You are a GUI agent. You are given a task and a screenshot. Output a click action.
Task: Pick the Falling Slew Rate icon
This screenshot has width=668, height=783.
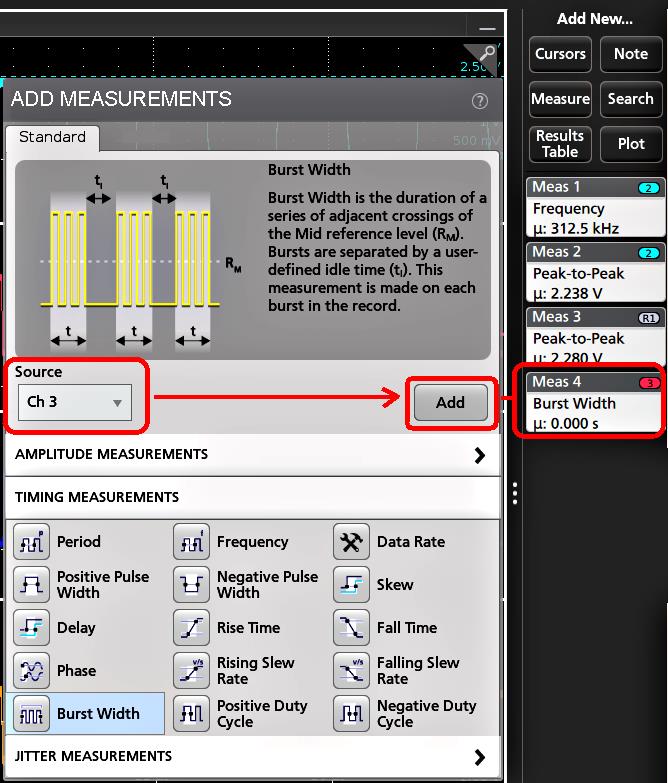(351, 671)
